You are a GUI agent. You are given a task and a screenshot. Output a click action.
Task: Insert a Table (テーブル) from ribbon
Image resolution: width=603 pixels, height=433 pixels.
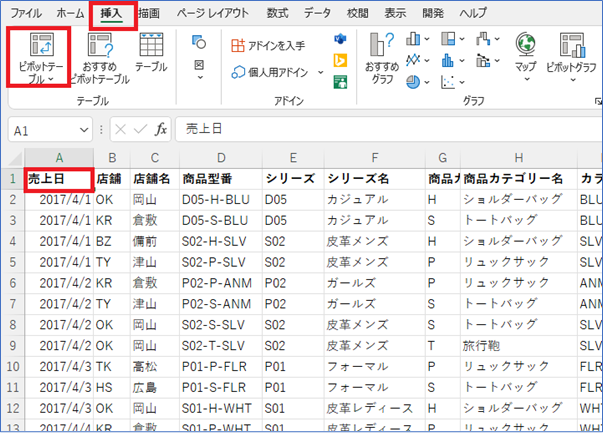click(x=151, y=52)
